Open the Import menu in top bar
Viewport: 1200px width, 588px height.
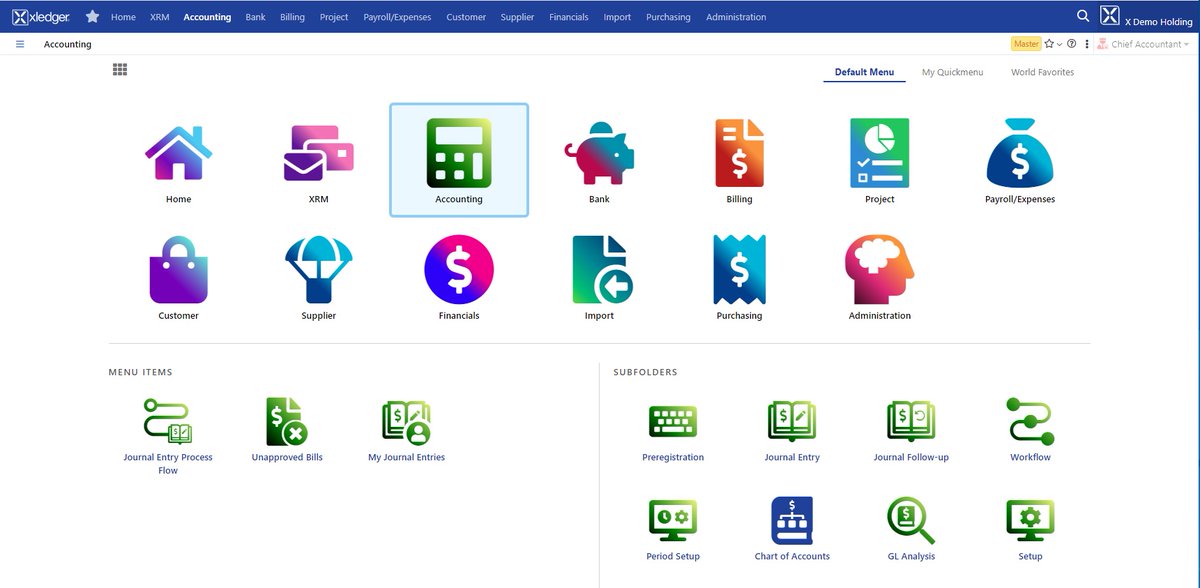(x=617, y=17)
